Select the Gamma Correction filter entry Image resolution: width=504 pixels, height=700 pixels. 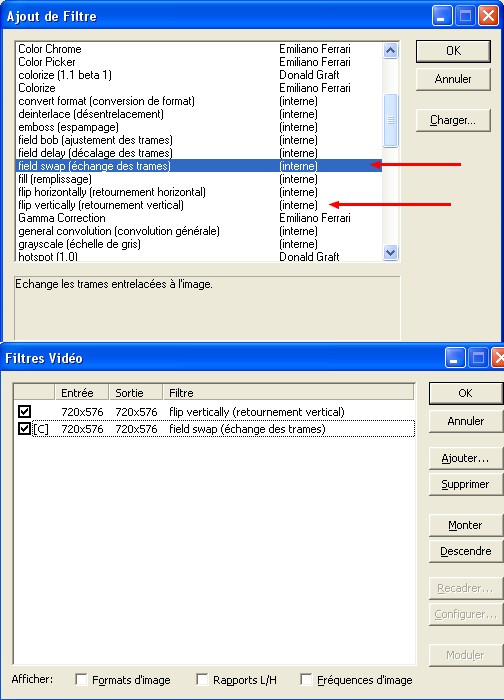[x=199, y=218]
